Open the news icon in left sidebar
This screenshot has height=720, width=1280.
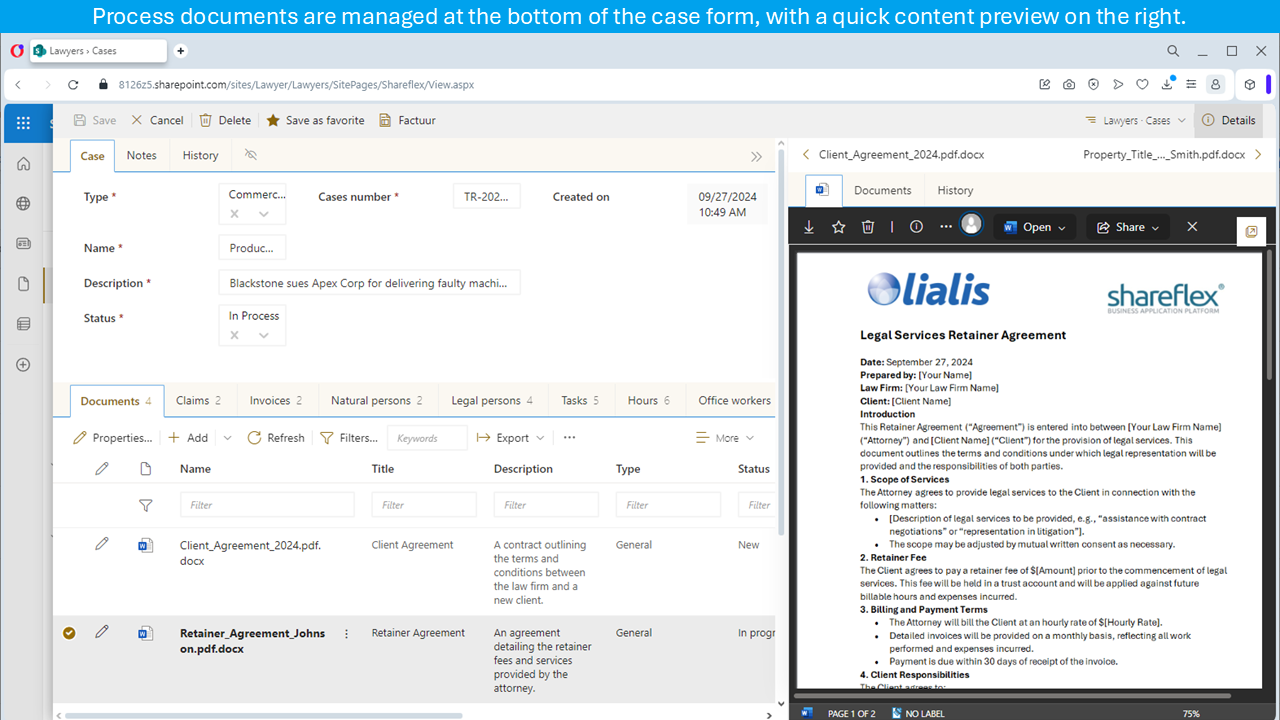pyautogui.click(x=24, y=244)
